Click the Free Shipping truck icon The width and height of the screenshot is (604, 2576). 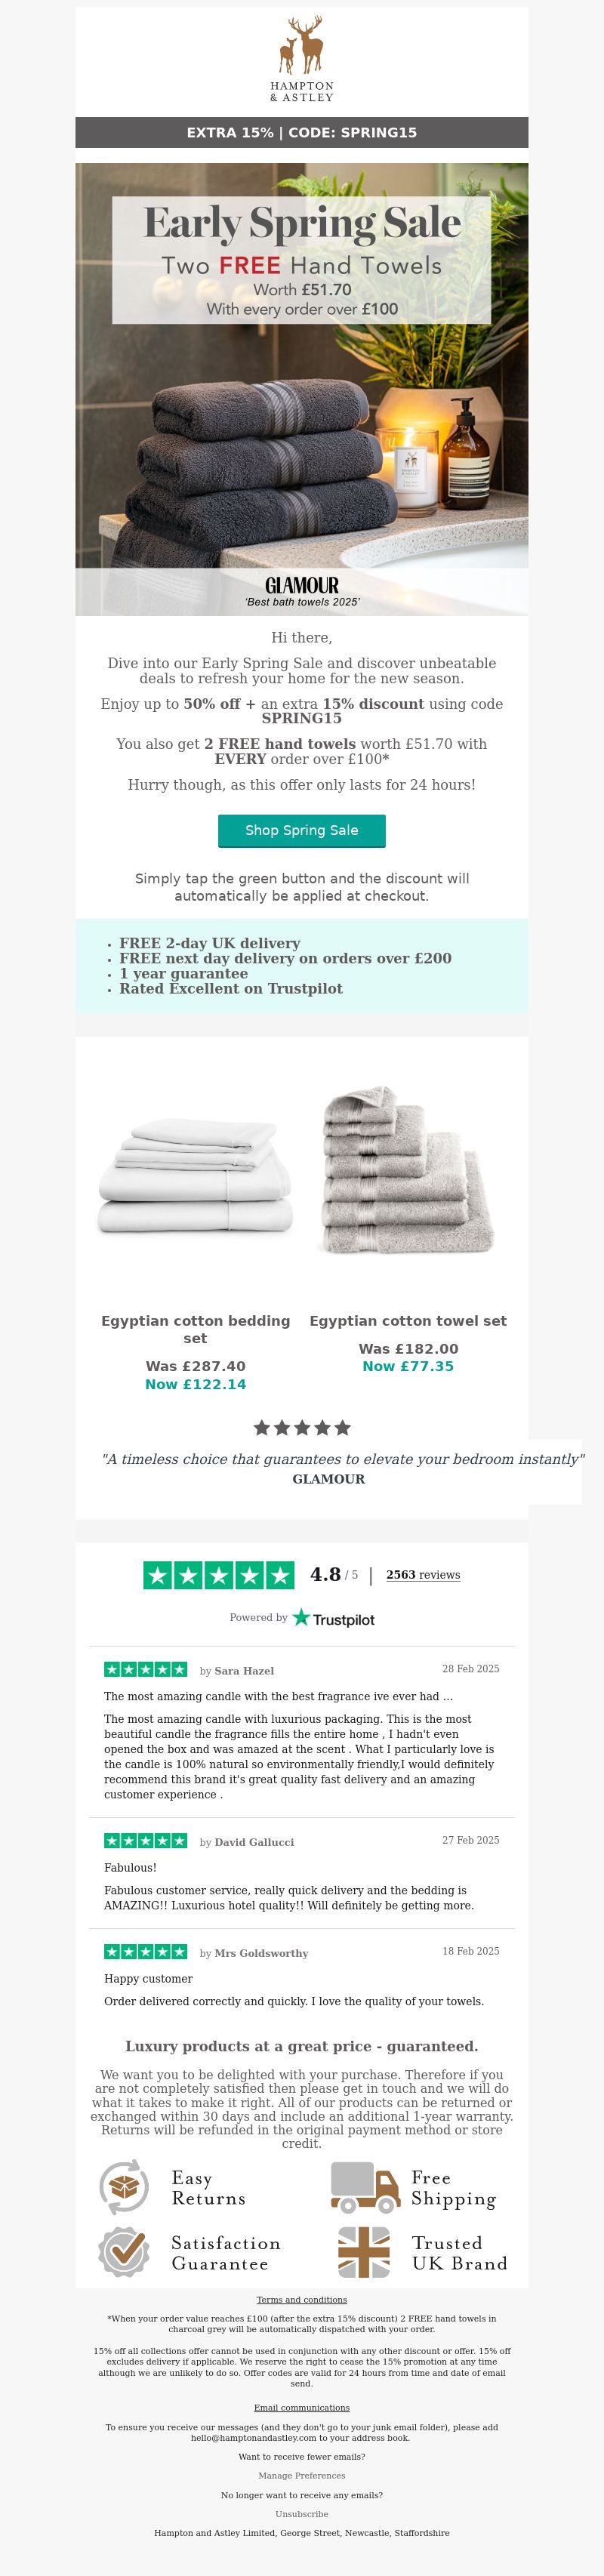click(365, 2187)
